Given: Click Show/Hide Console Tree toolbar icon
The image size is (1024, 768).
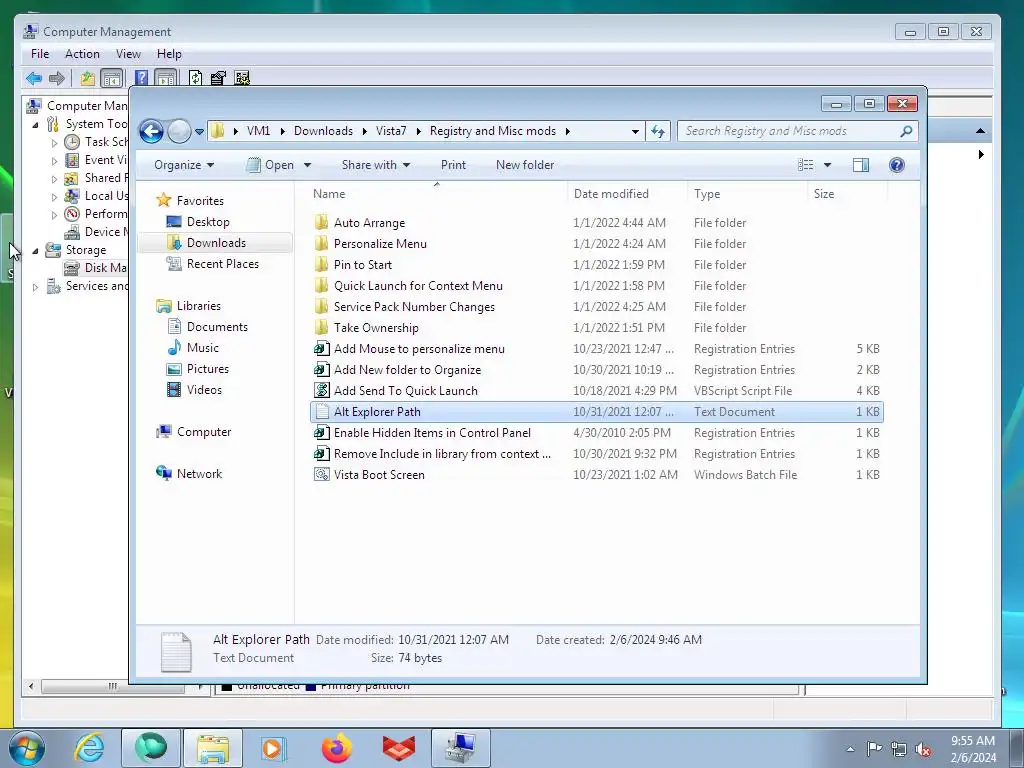Looking at the screenshot, I should (112, 78).
